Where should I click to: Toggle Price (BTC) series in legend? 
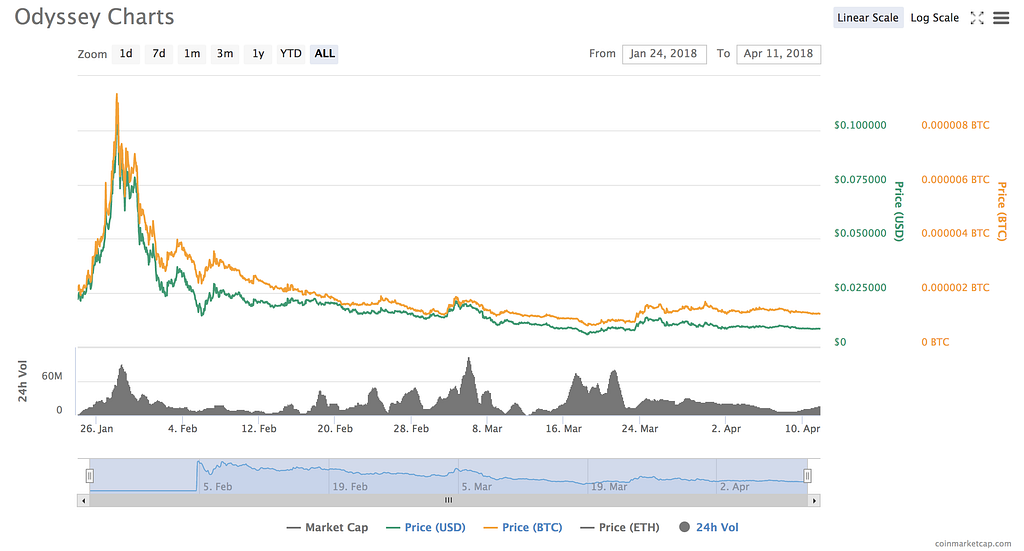pyautogui.click(x=523, y=527)
